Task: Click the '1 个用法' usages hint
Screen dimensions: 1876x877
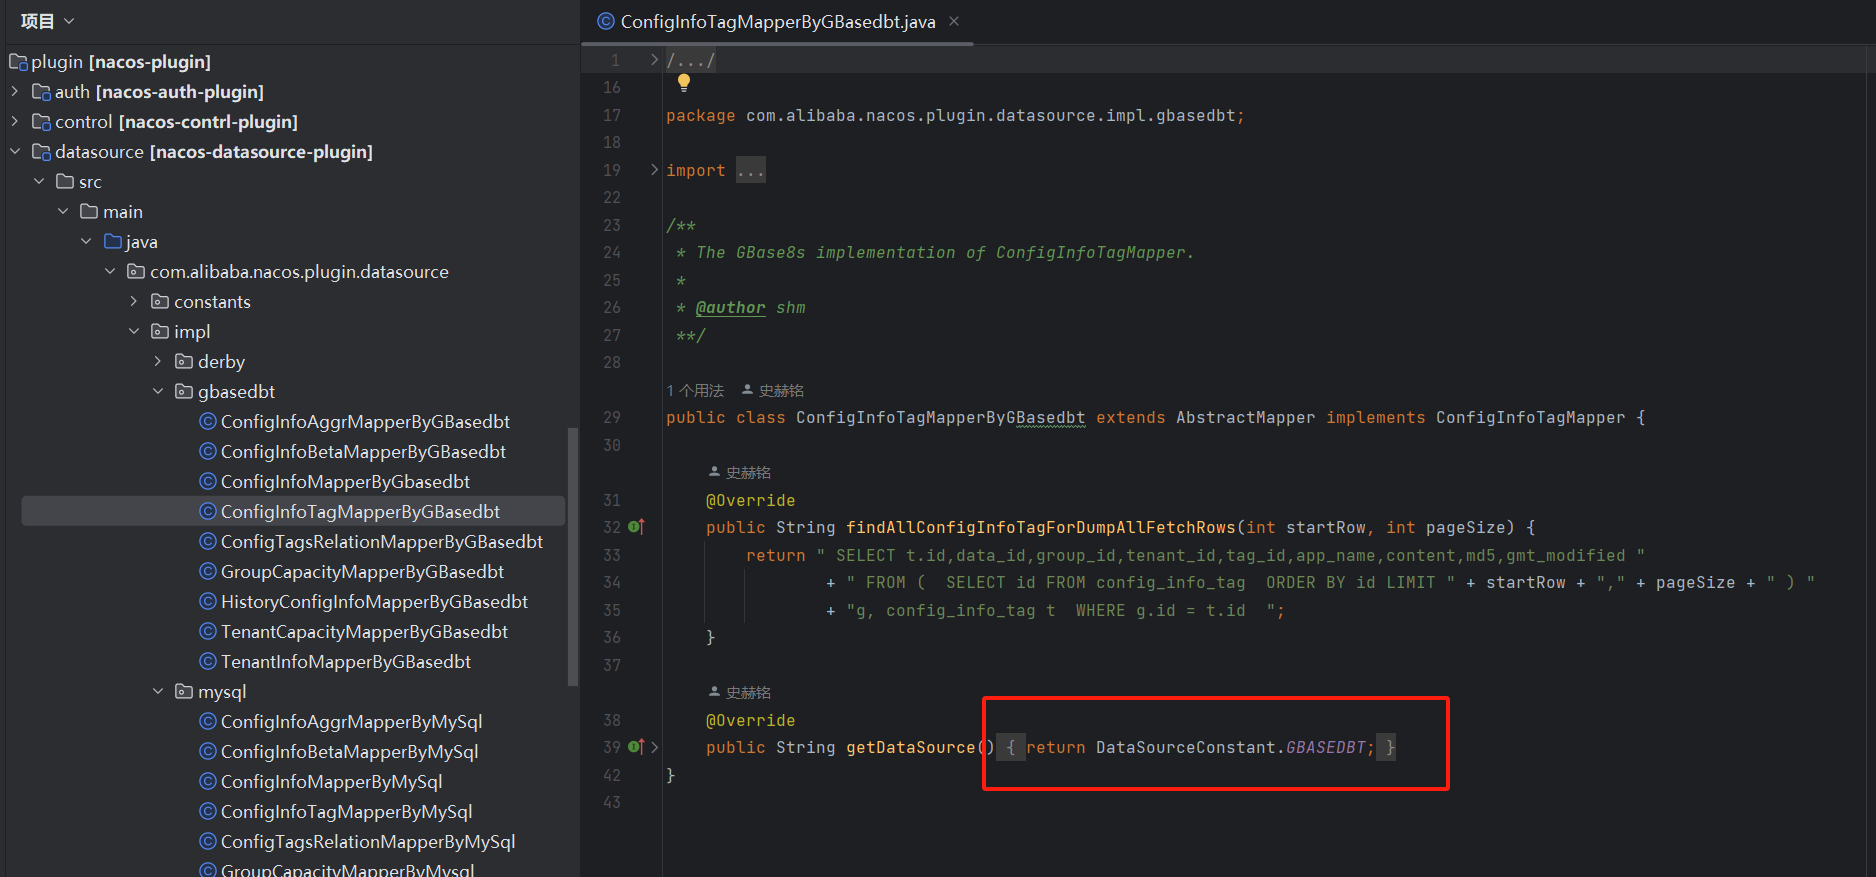Action: tap(695, 391)
